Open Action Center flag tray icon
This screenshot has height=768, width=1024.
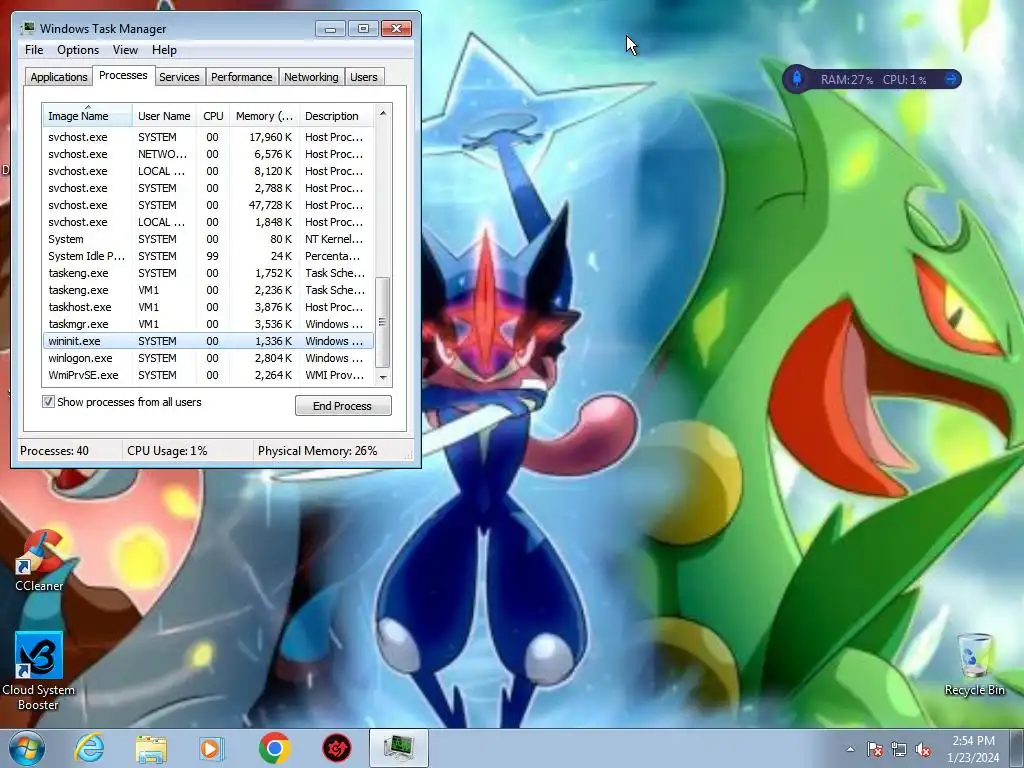(875, 749)
